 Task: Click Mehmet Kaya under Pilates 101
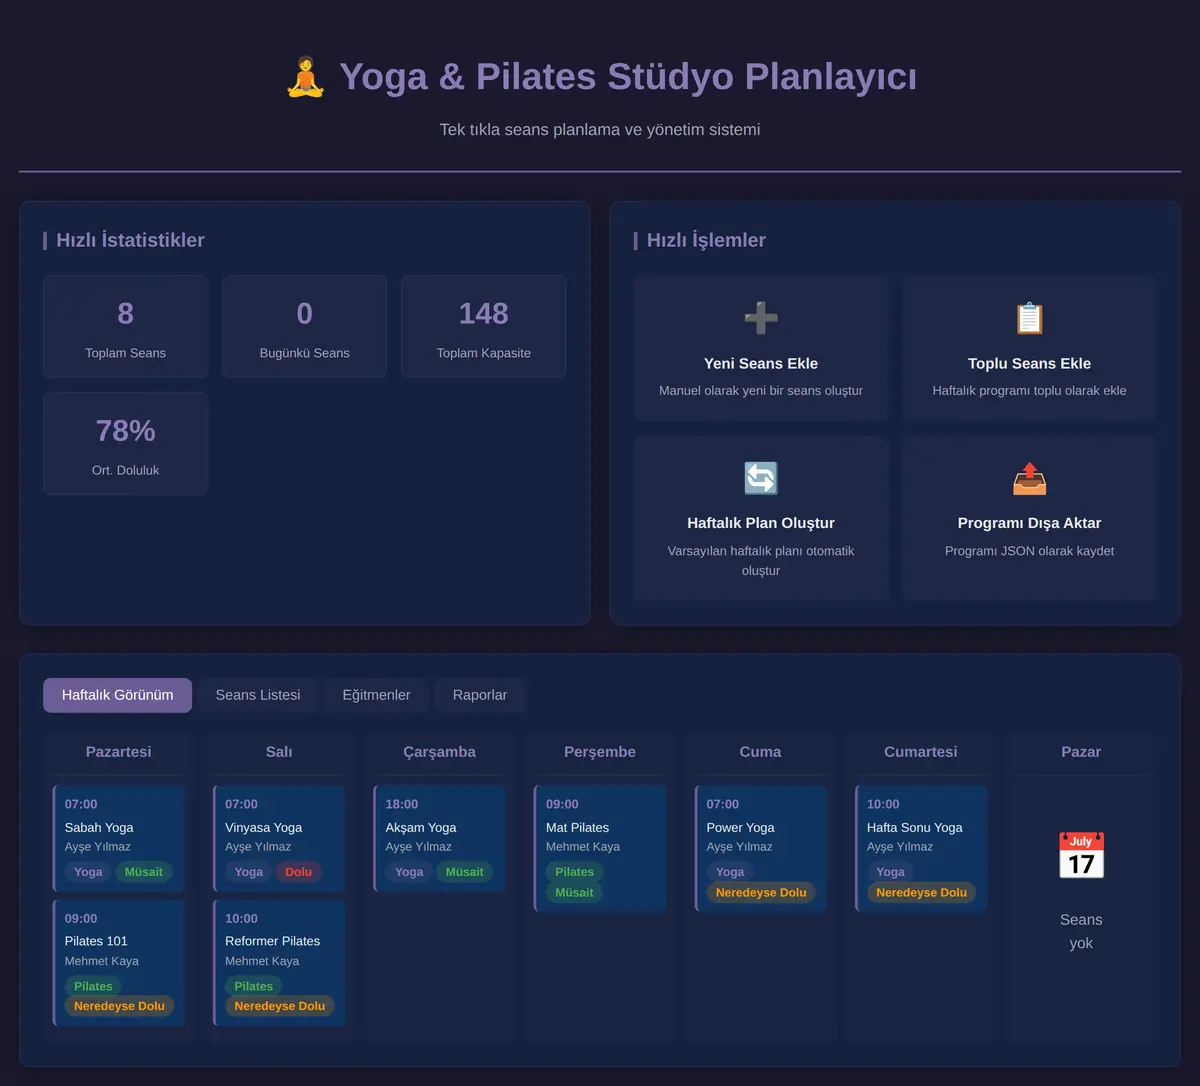(102, 961)
